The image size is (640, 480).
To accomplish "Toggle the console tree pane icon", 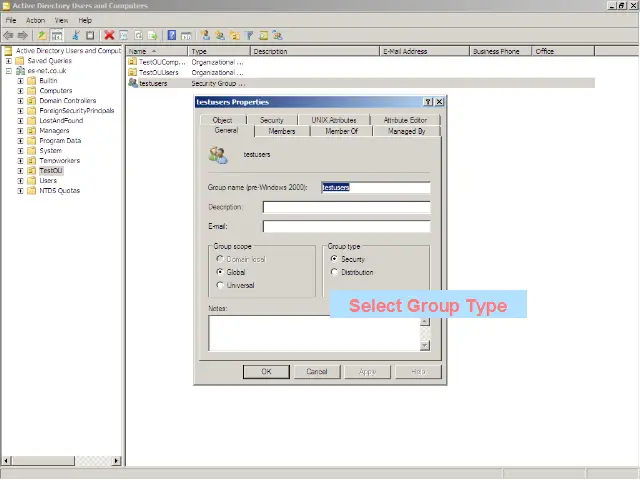I will (57, 36).
